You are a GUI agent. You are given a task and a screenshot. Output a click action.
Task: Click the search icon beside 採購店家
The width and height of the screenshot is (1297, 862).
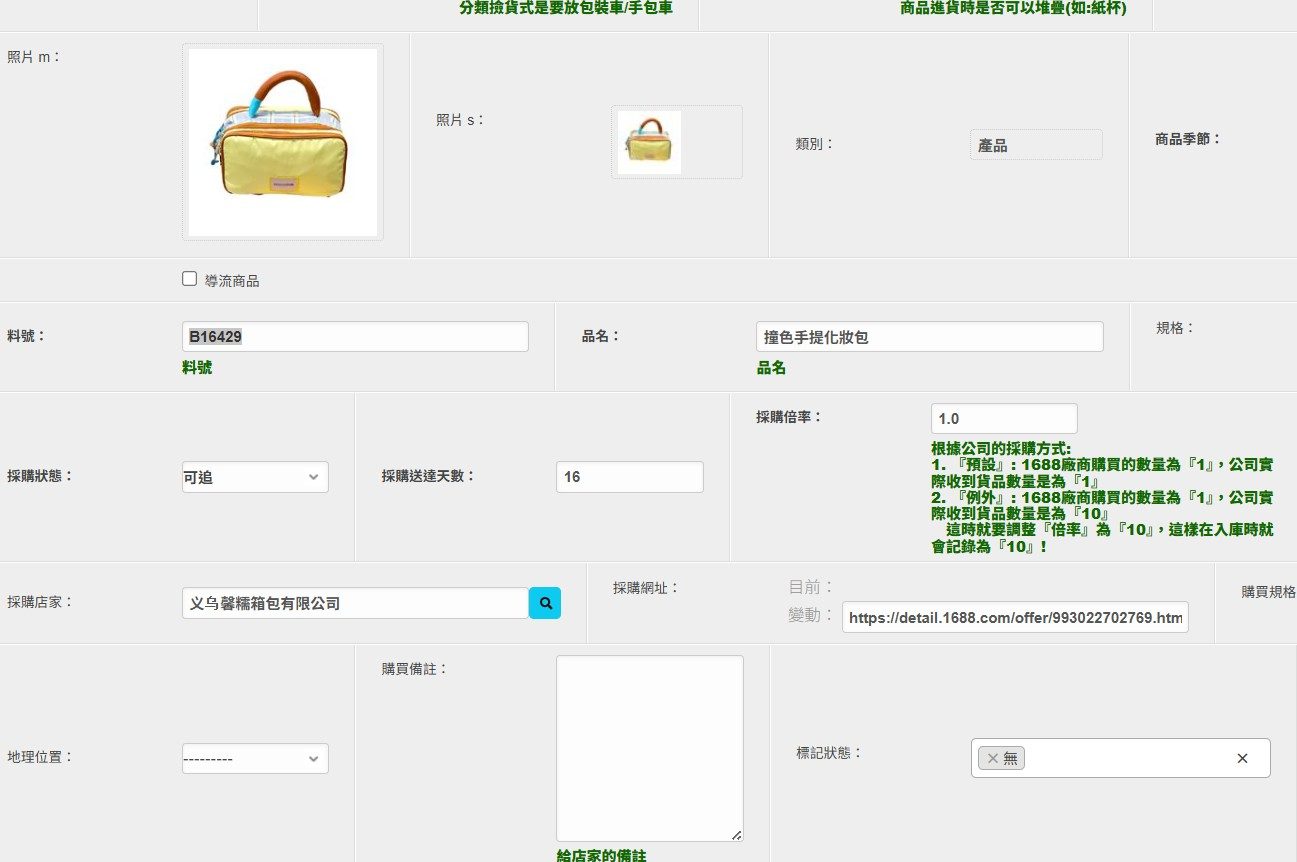pyautogui.click(x=545, y=603)
